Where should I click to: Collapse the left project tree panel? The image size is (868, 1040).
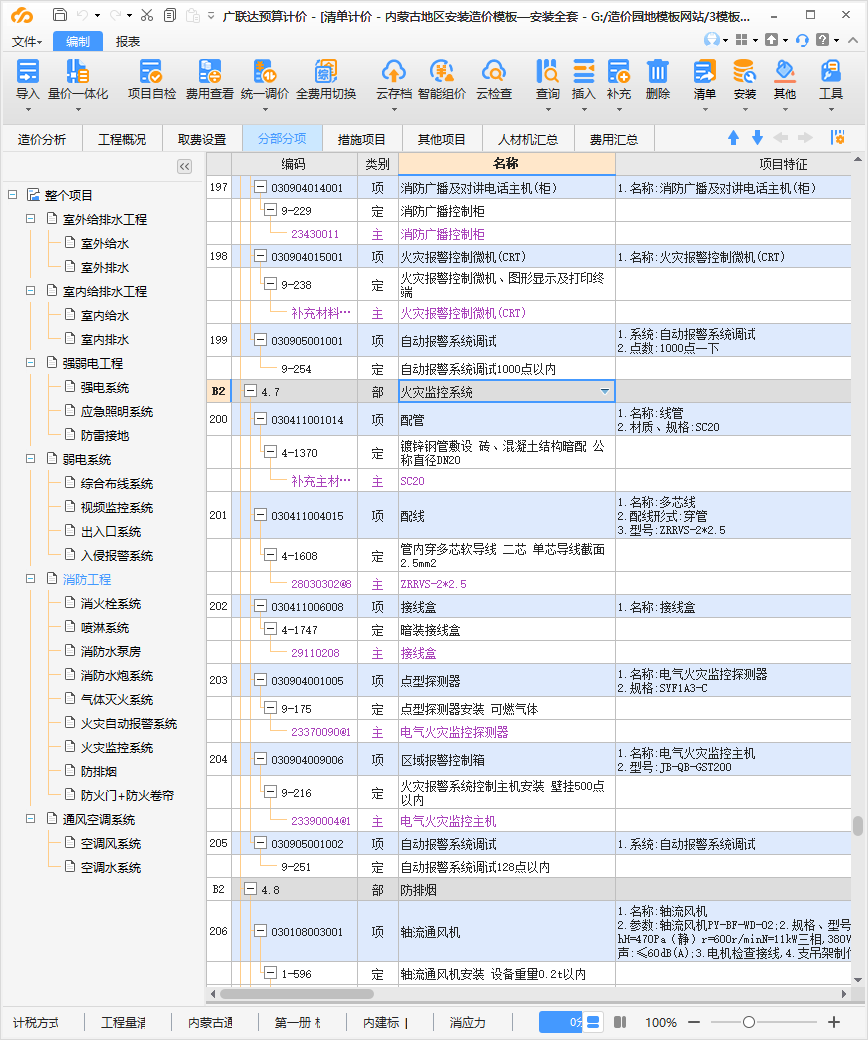[184, 167]
